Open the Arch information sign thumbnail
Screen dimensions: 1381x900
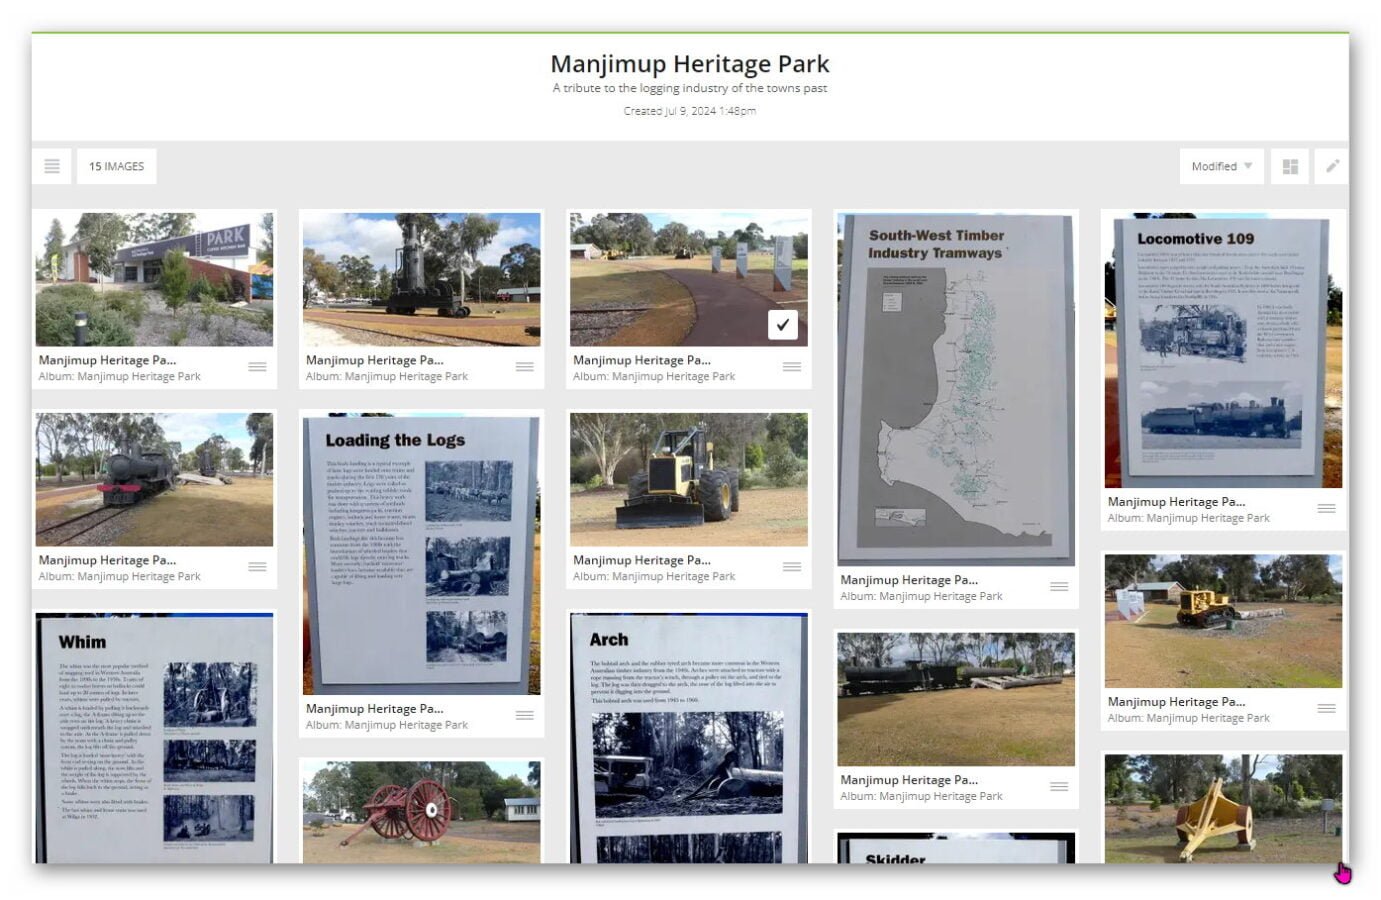click(x=688, y=738)
